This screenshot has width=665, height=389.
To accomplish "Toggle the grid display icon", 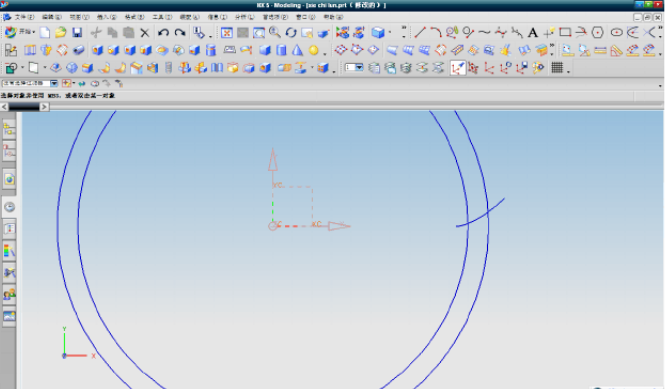I will [x=557, y=67].
